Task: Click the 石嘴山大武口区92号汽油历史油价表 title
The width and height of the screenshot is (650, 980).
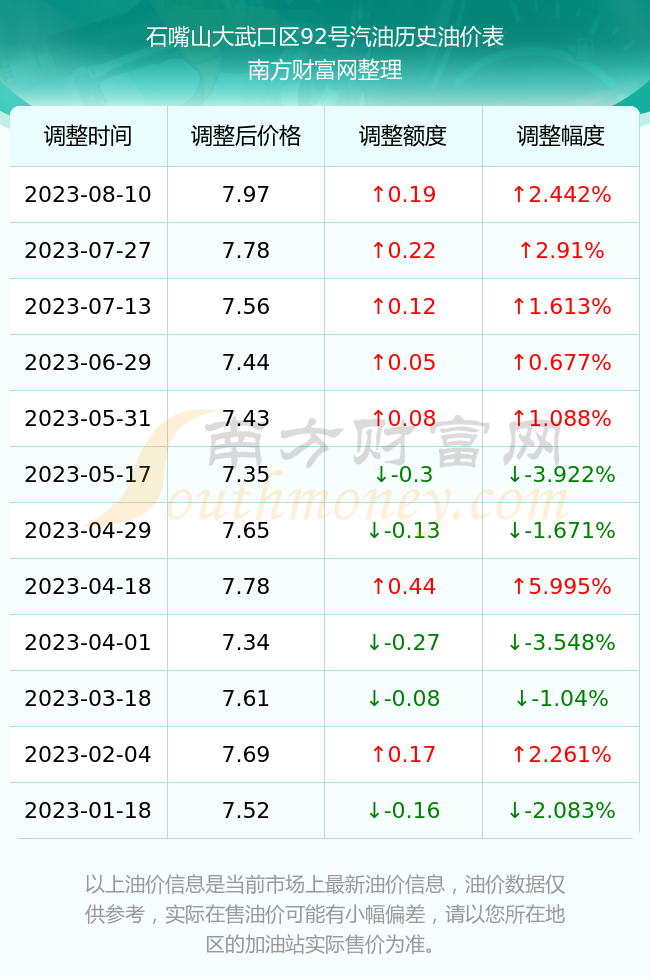Action: tap(325, 37)
